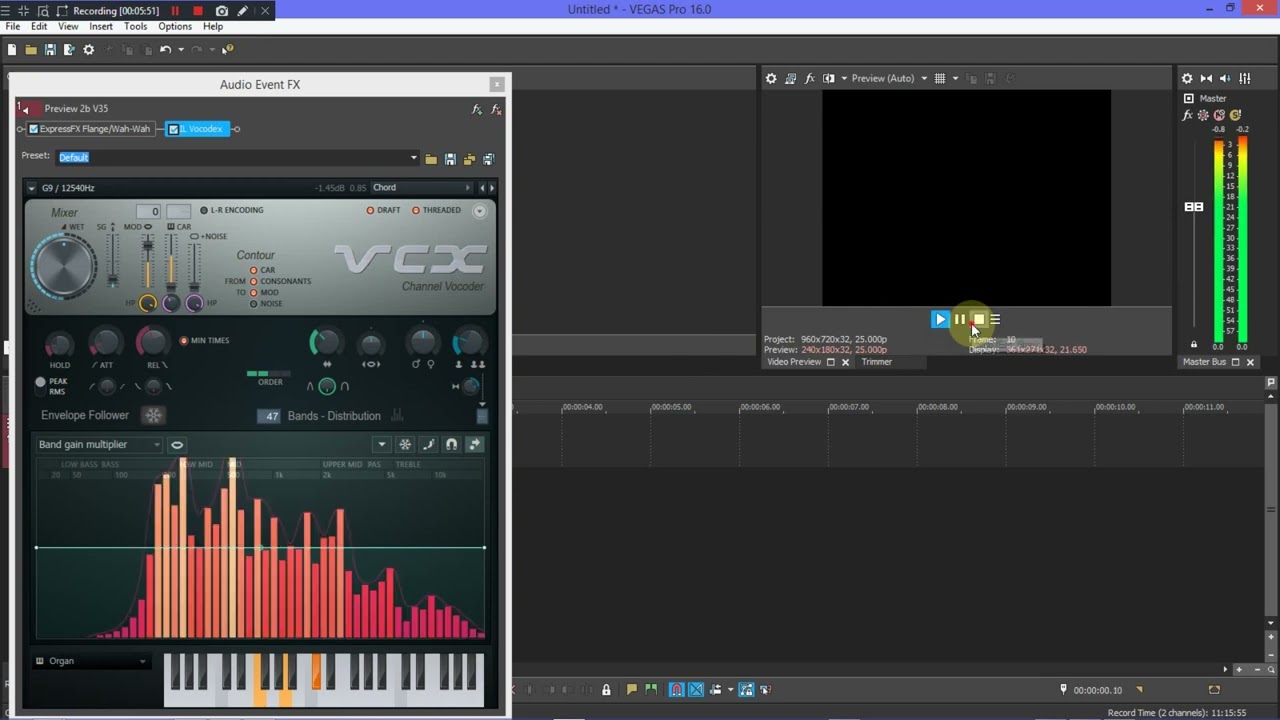
Task: Open the Help menu
Action: tap(213, 27)
